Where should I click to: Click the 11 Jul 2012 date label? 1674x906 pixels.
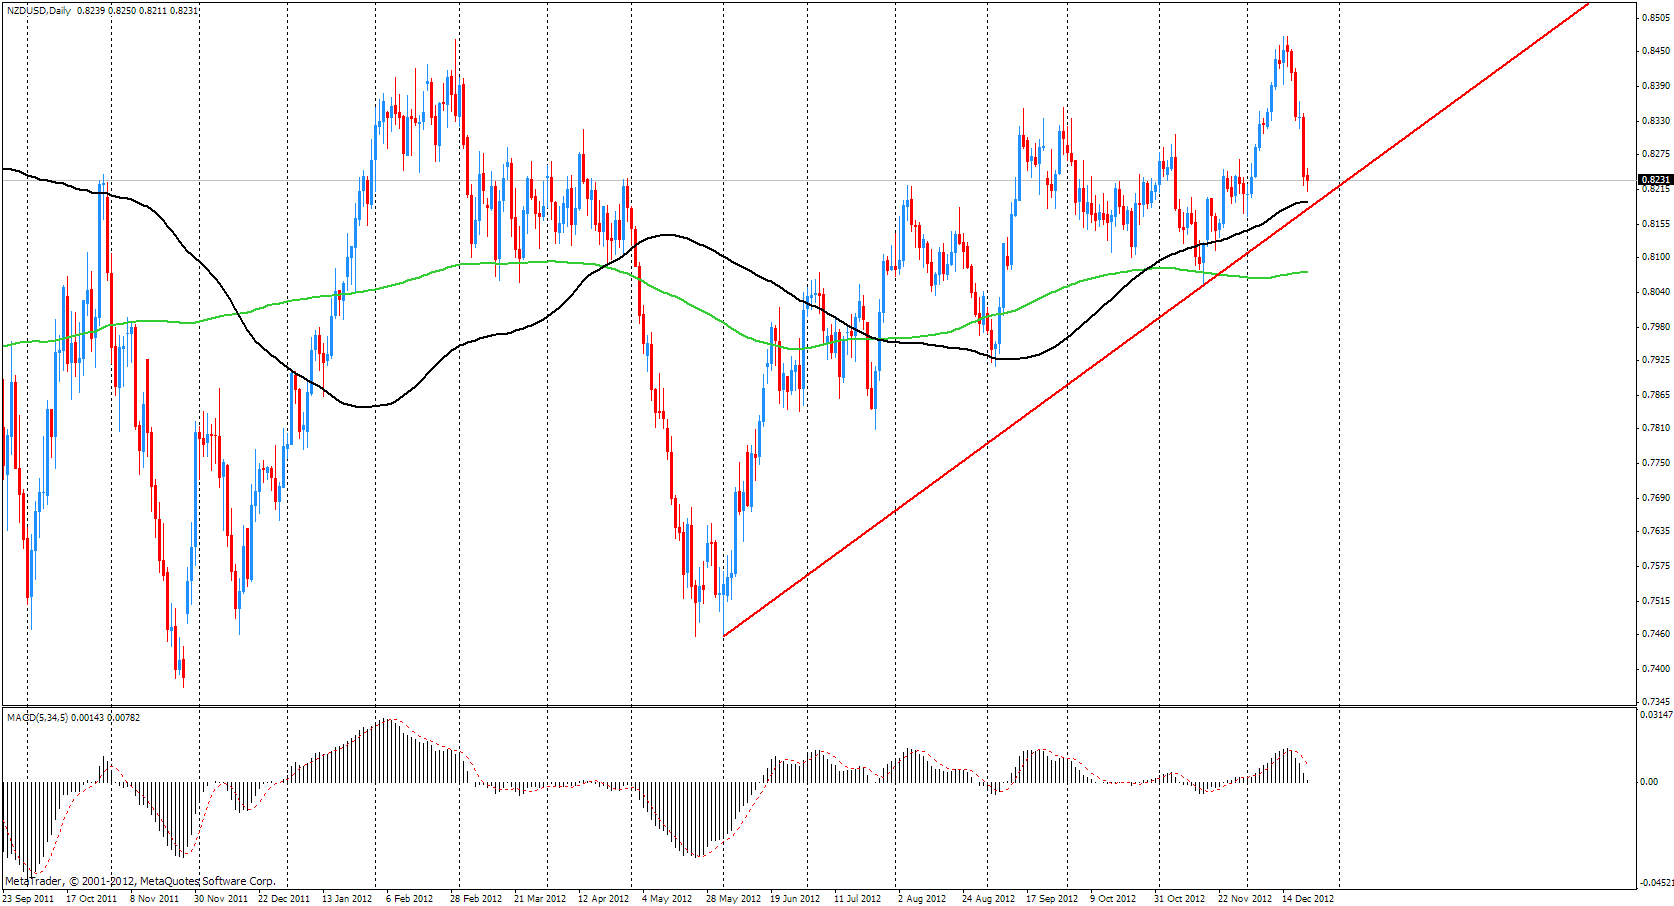[858, 898]
